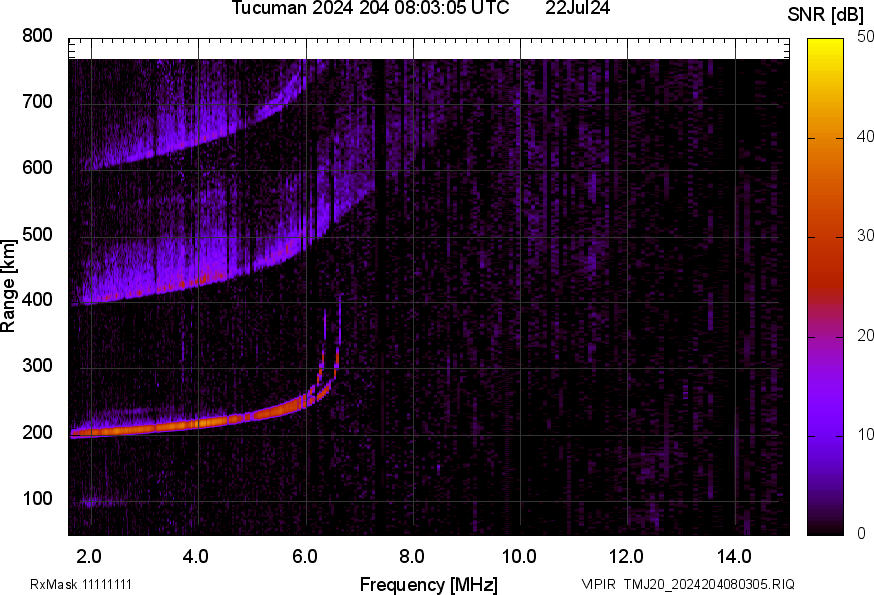The height and width of the screenshot is (595, 874).
Task: Click the 2.0 tick on the frequency axis
Action: point(89,556)
